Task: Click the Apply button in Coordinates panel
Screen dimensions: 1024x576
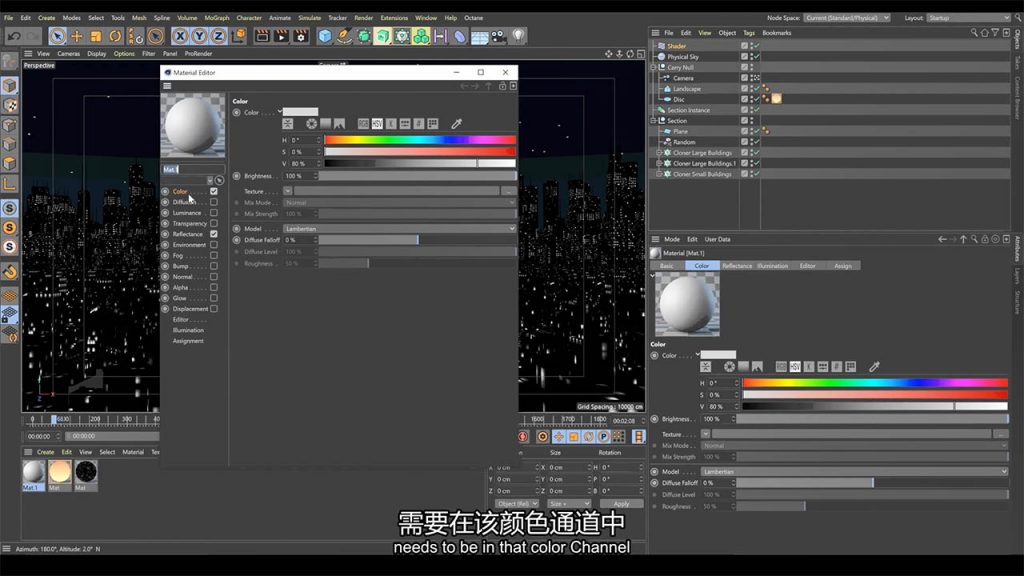Action: [x=621, y=504]
